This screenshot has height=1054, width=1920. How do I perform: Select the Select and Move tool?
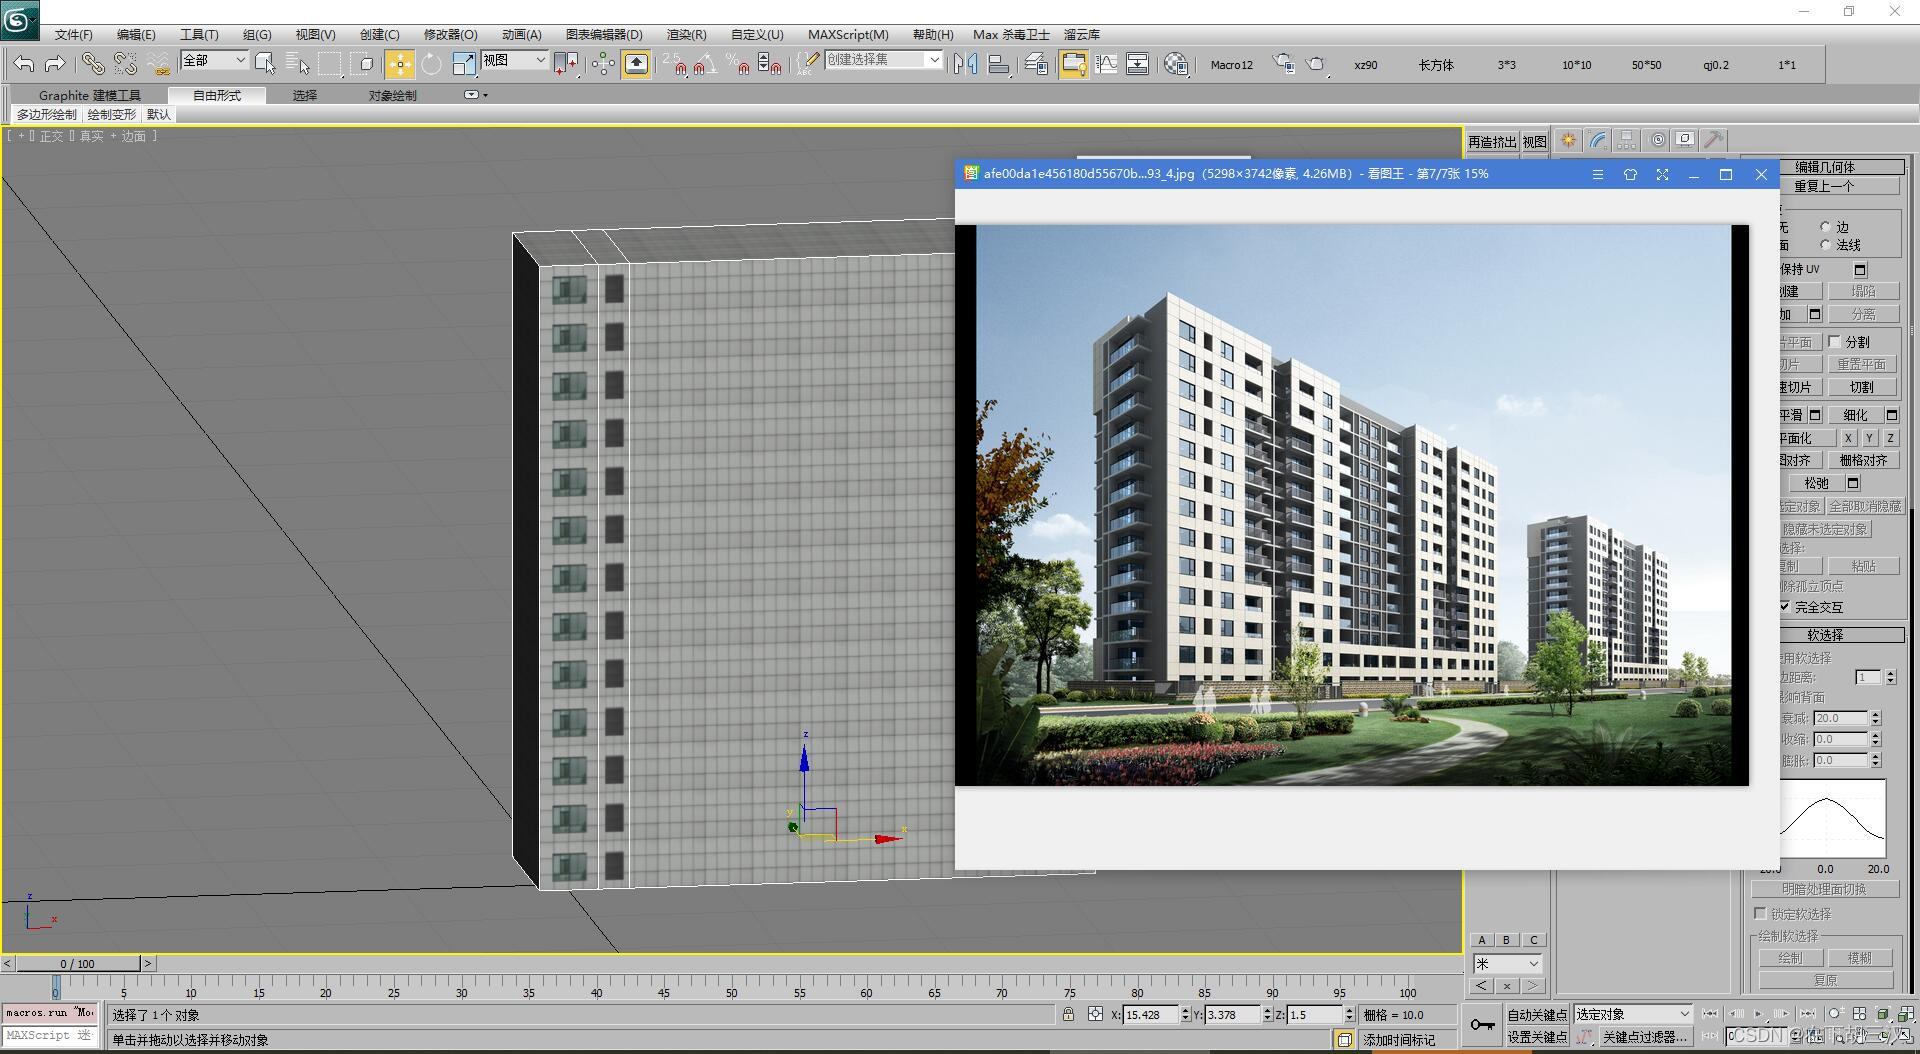pos(399,64)
